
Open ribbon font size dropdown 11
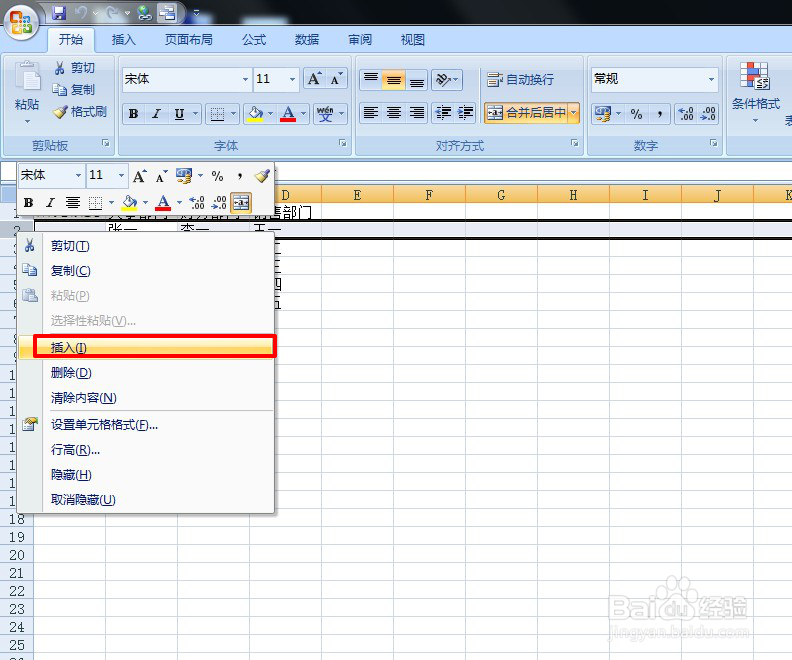click(292, 79)
